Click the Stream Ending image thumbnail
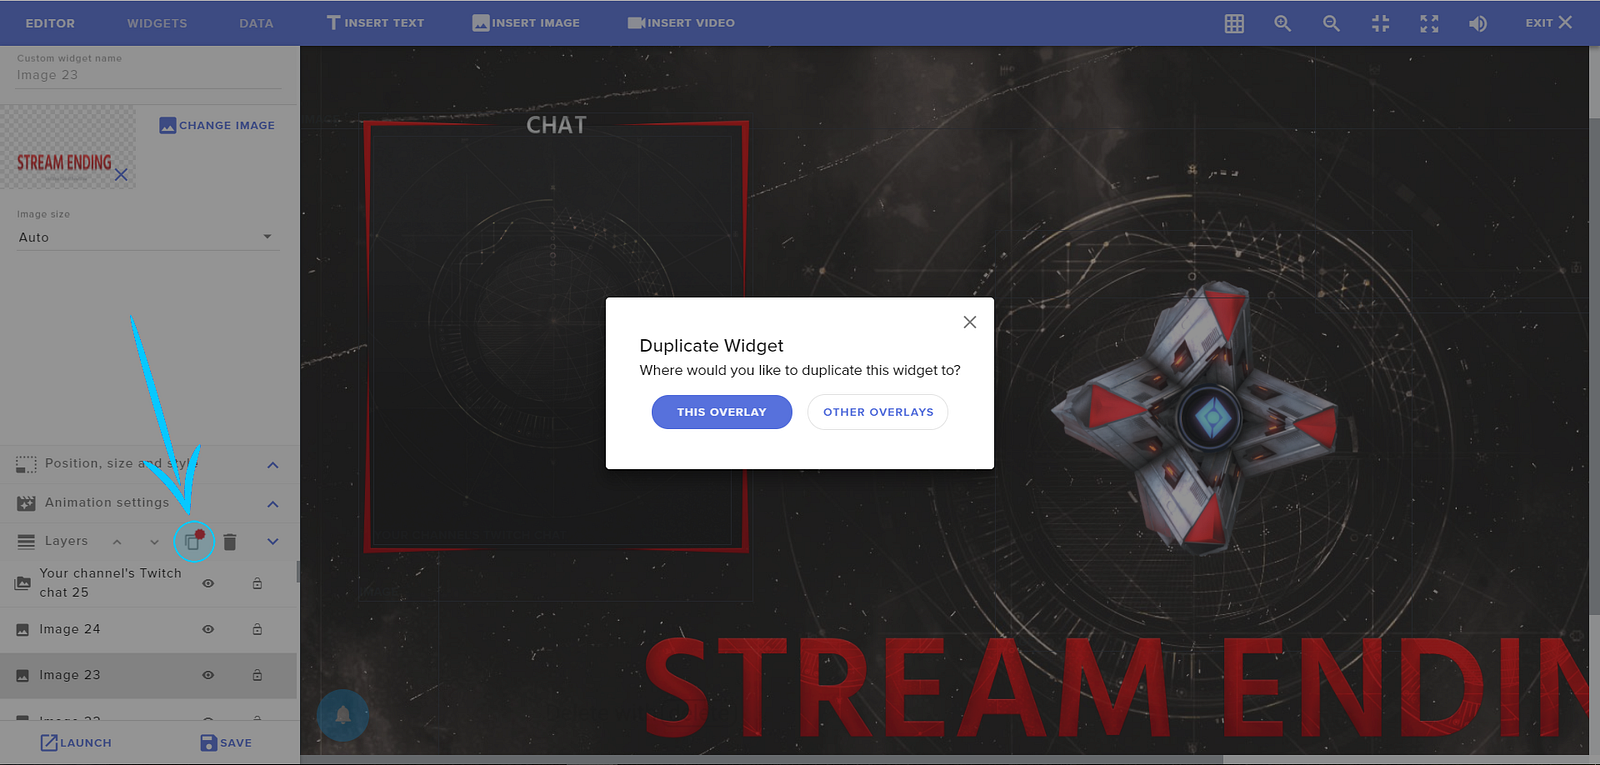The image size is (1600, 765). coord(67,147)
